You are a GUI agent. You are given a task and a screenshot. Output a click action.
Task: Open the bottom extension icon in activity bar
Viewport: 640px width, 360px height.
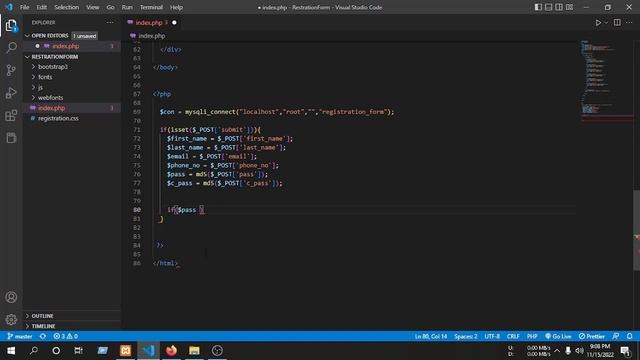point(11,138)
